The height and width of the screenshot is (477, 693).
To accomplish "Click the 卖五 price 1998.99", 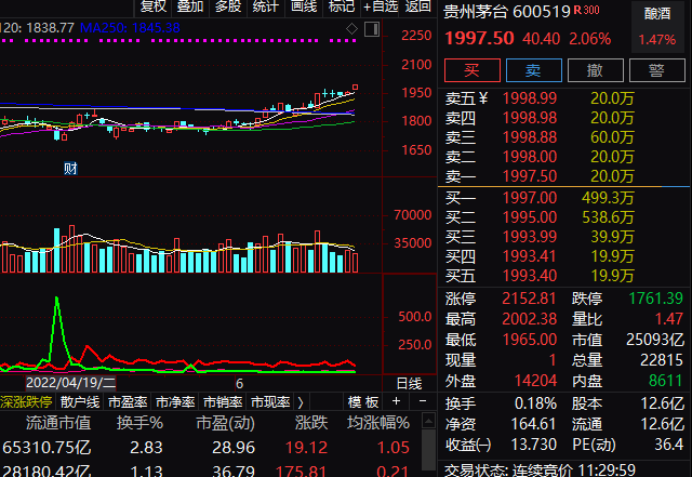I will (x=529, y=98).
